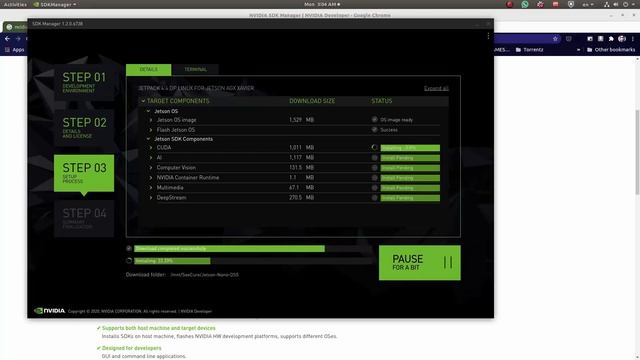
Task: Click the Jetson OS image size value
Action: click(x=302, y=120)
